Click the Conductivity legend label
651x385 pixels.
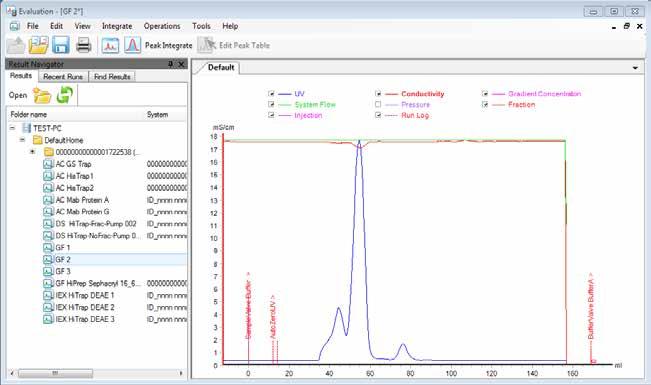[x=423, y=94]
